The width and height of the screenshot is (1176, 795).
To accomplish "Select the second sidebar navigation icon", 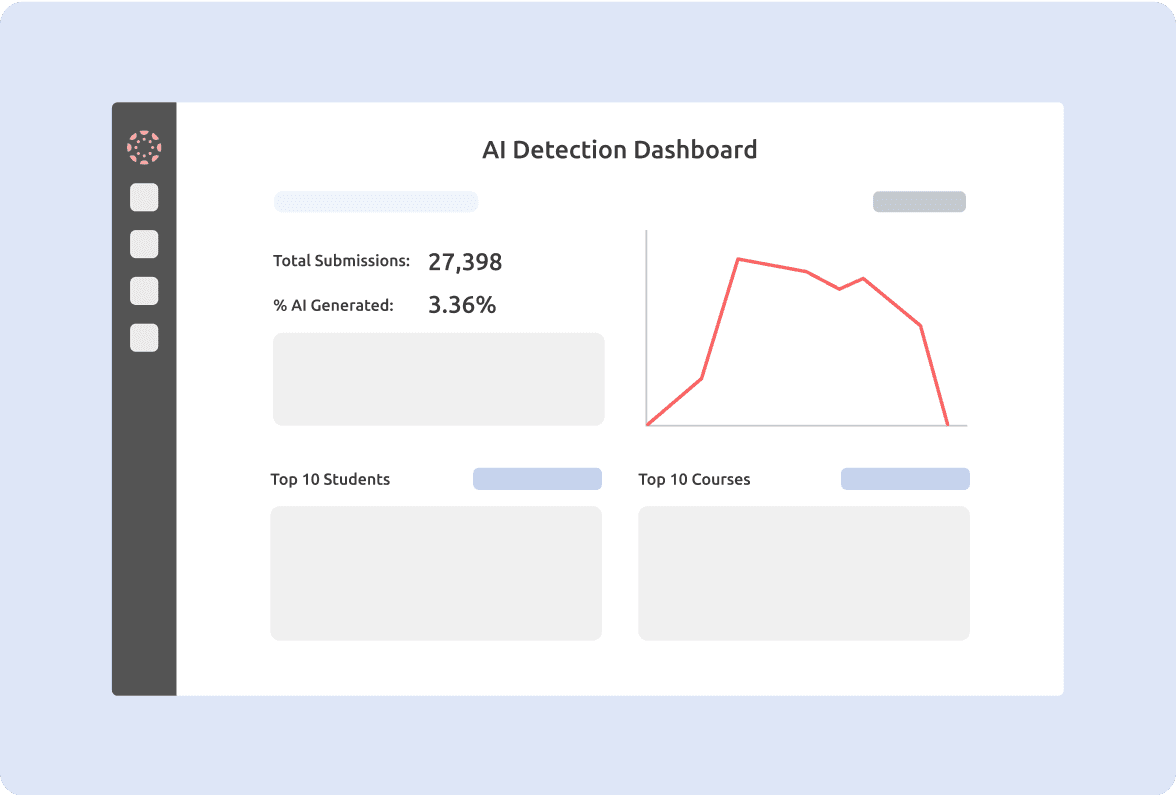I will [144, 244].
